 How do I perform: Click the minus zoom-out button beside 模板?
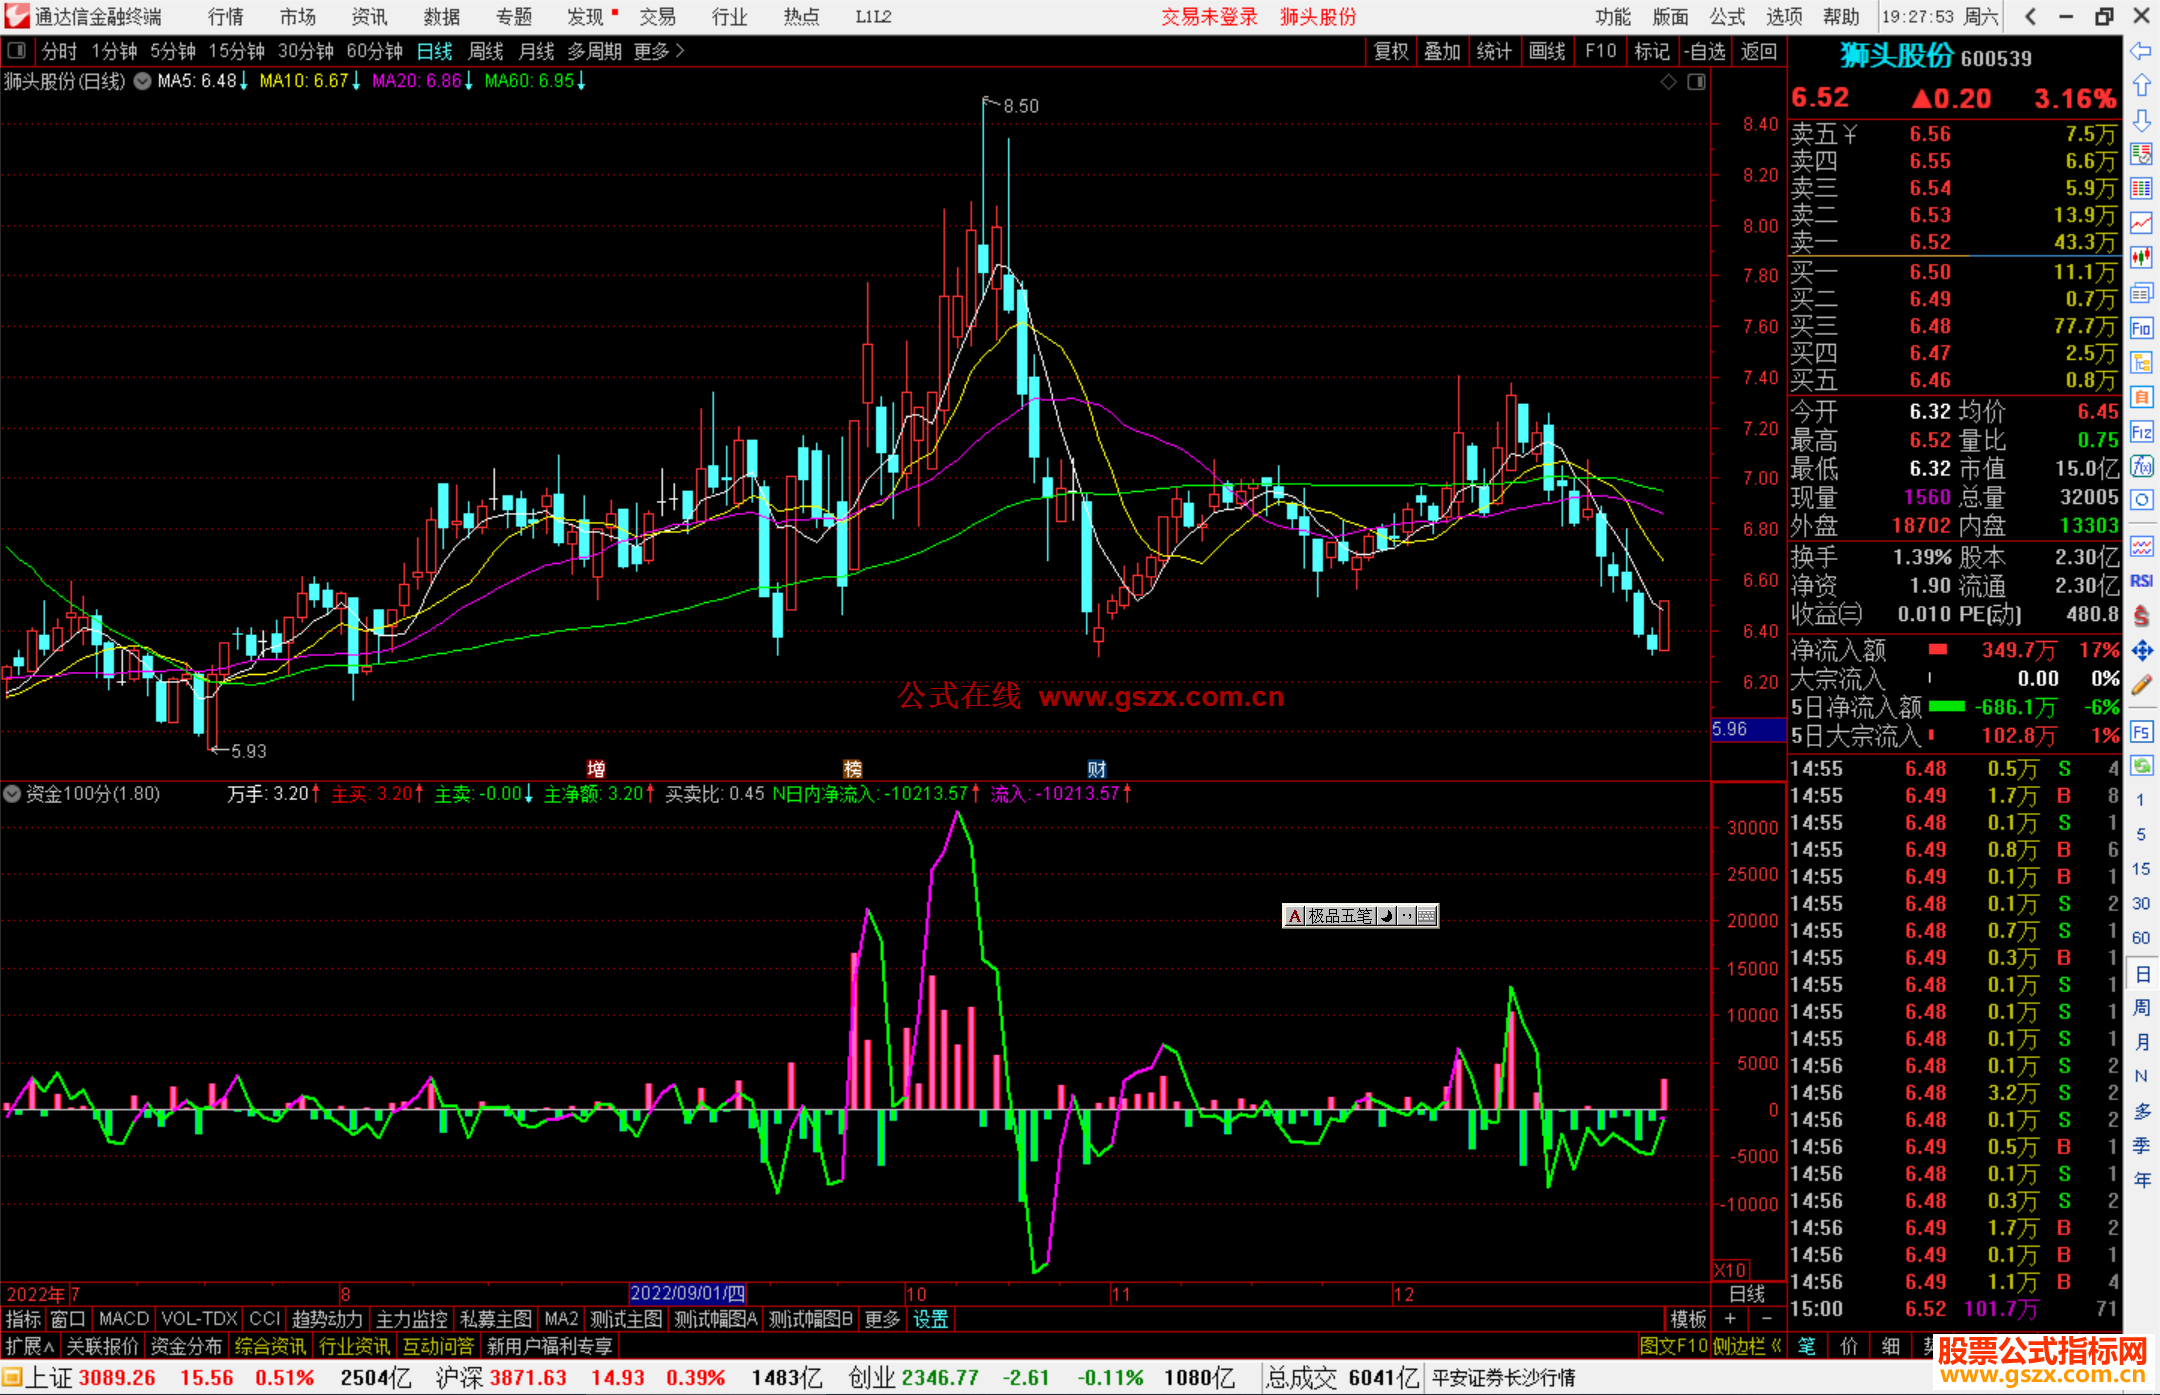click(1766, 1320)
